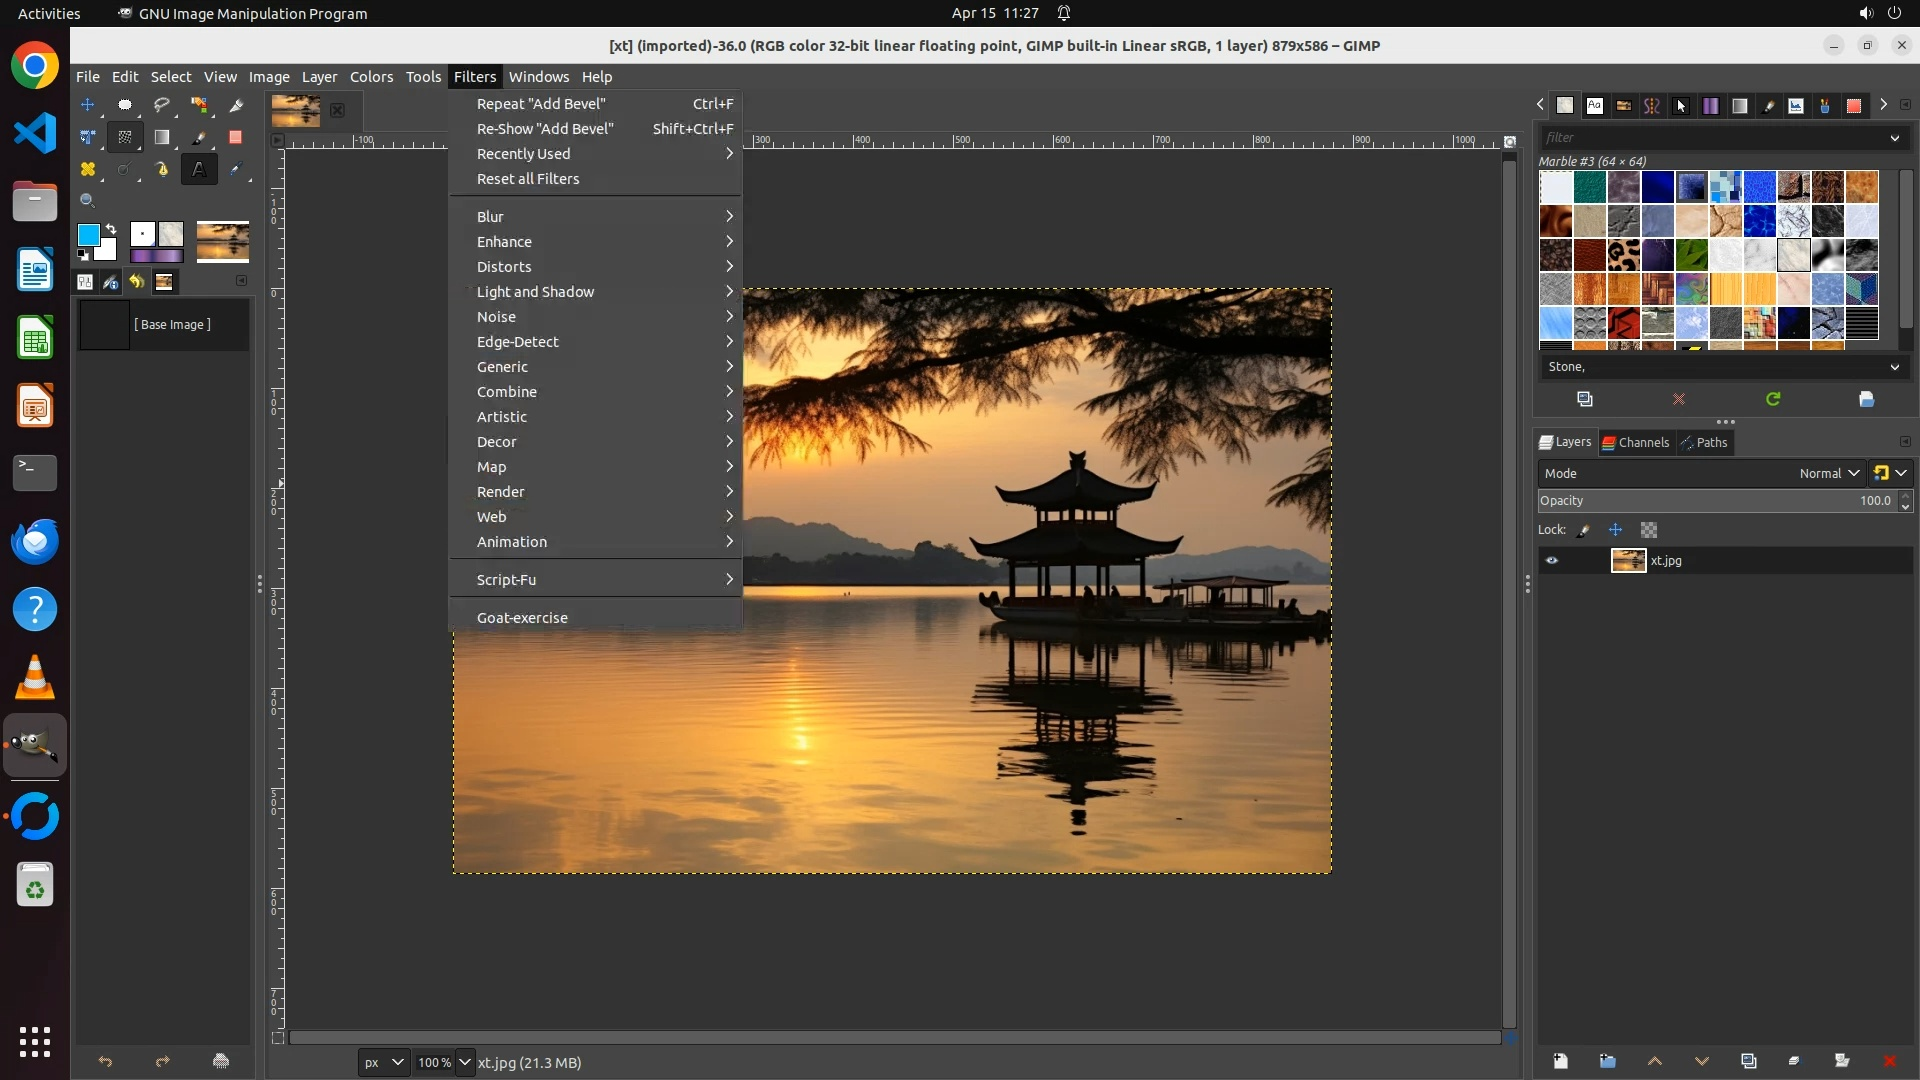Click the Color Picker eyedropper tool
Screen dimensions: 1920x1080
236,170
